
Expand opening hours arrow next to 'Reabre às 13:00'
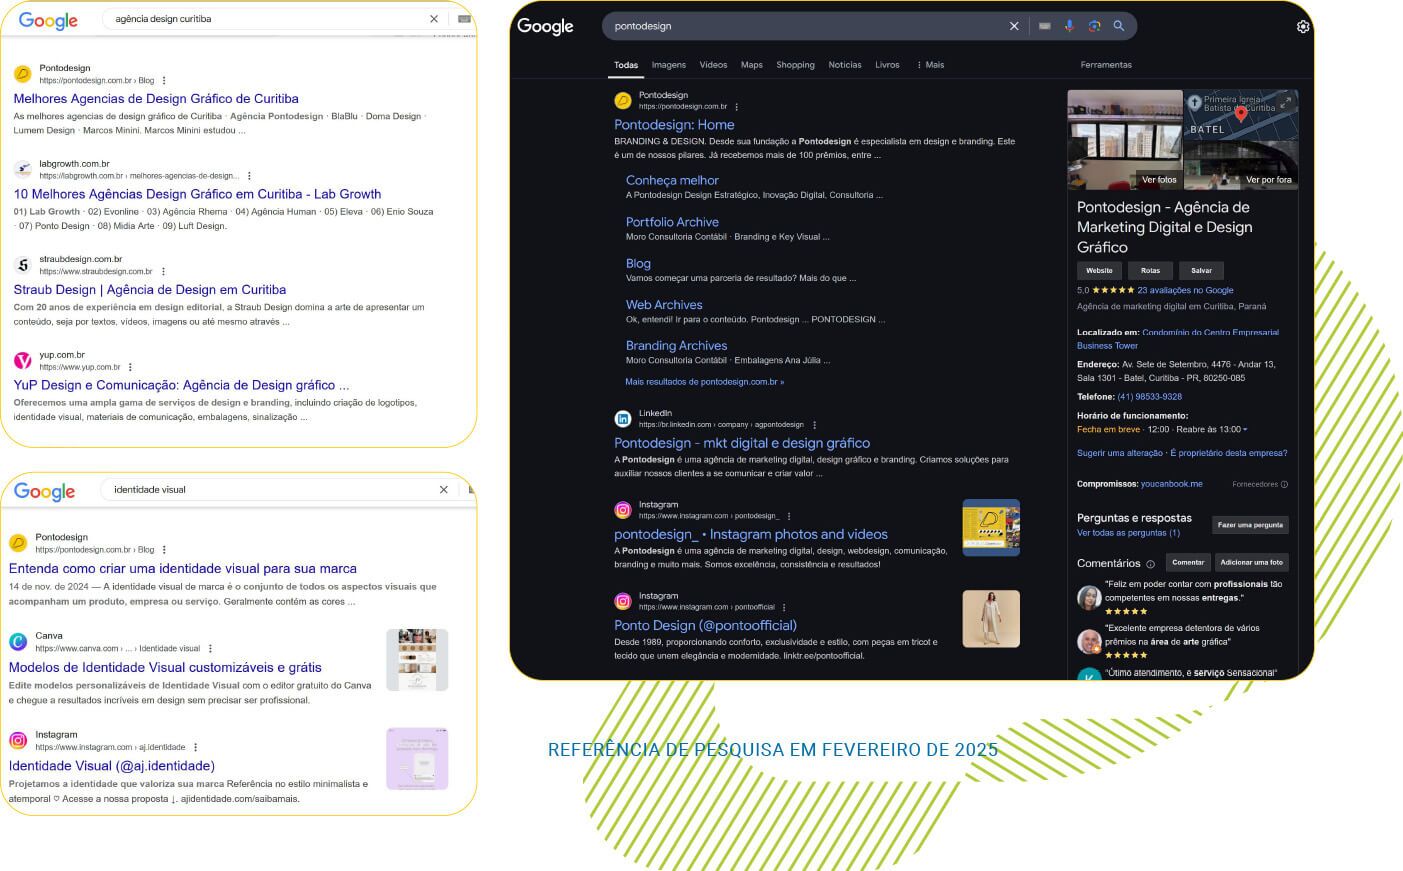click(1245, 430)
